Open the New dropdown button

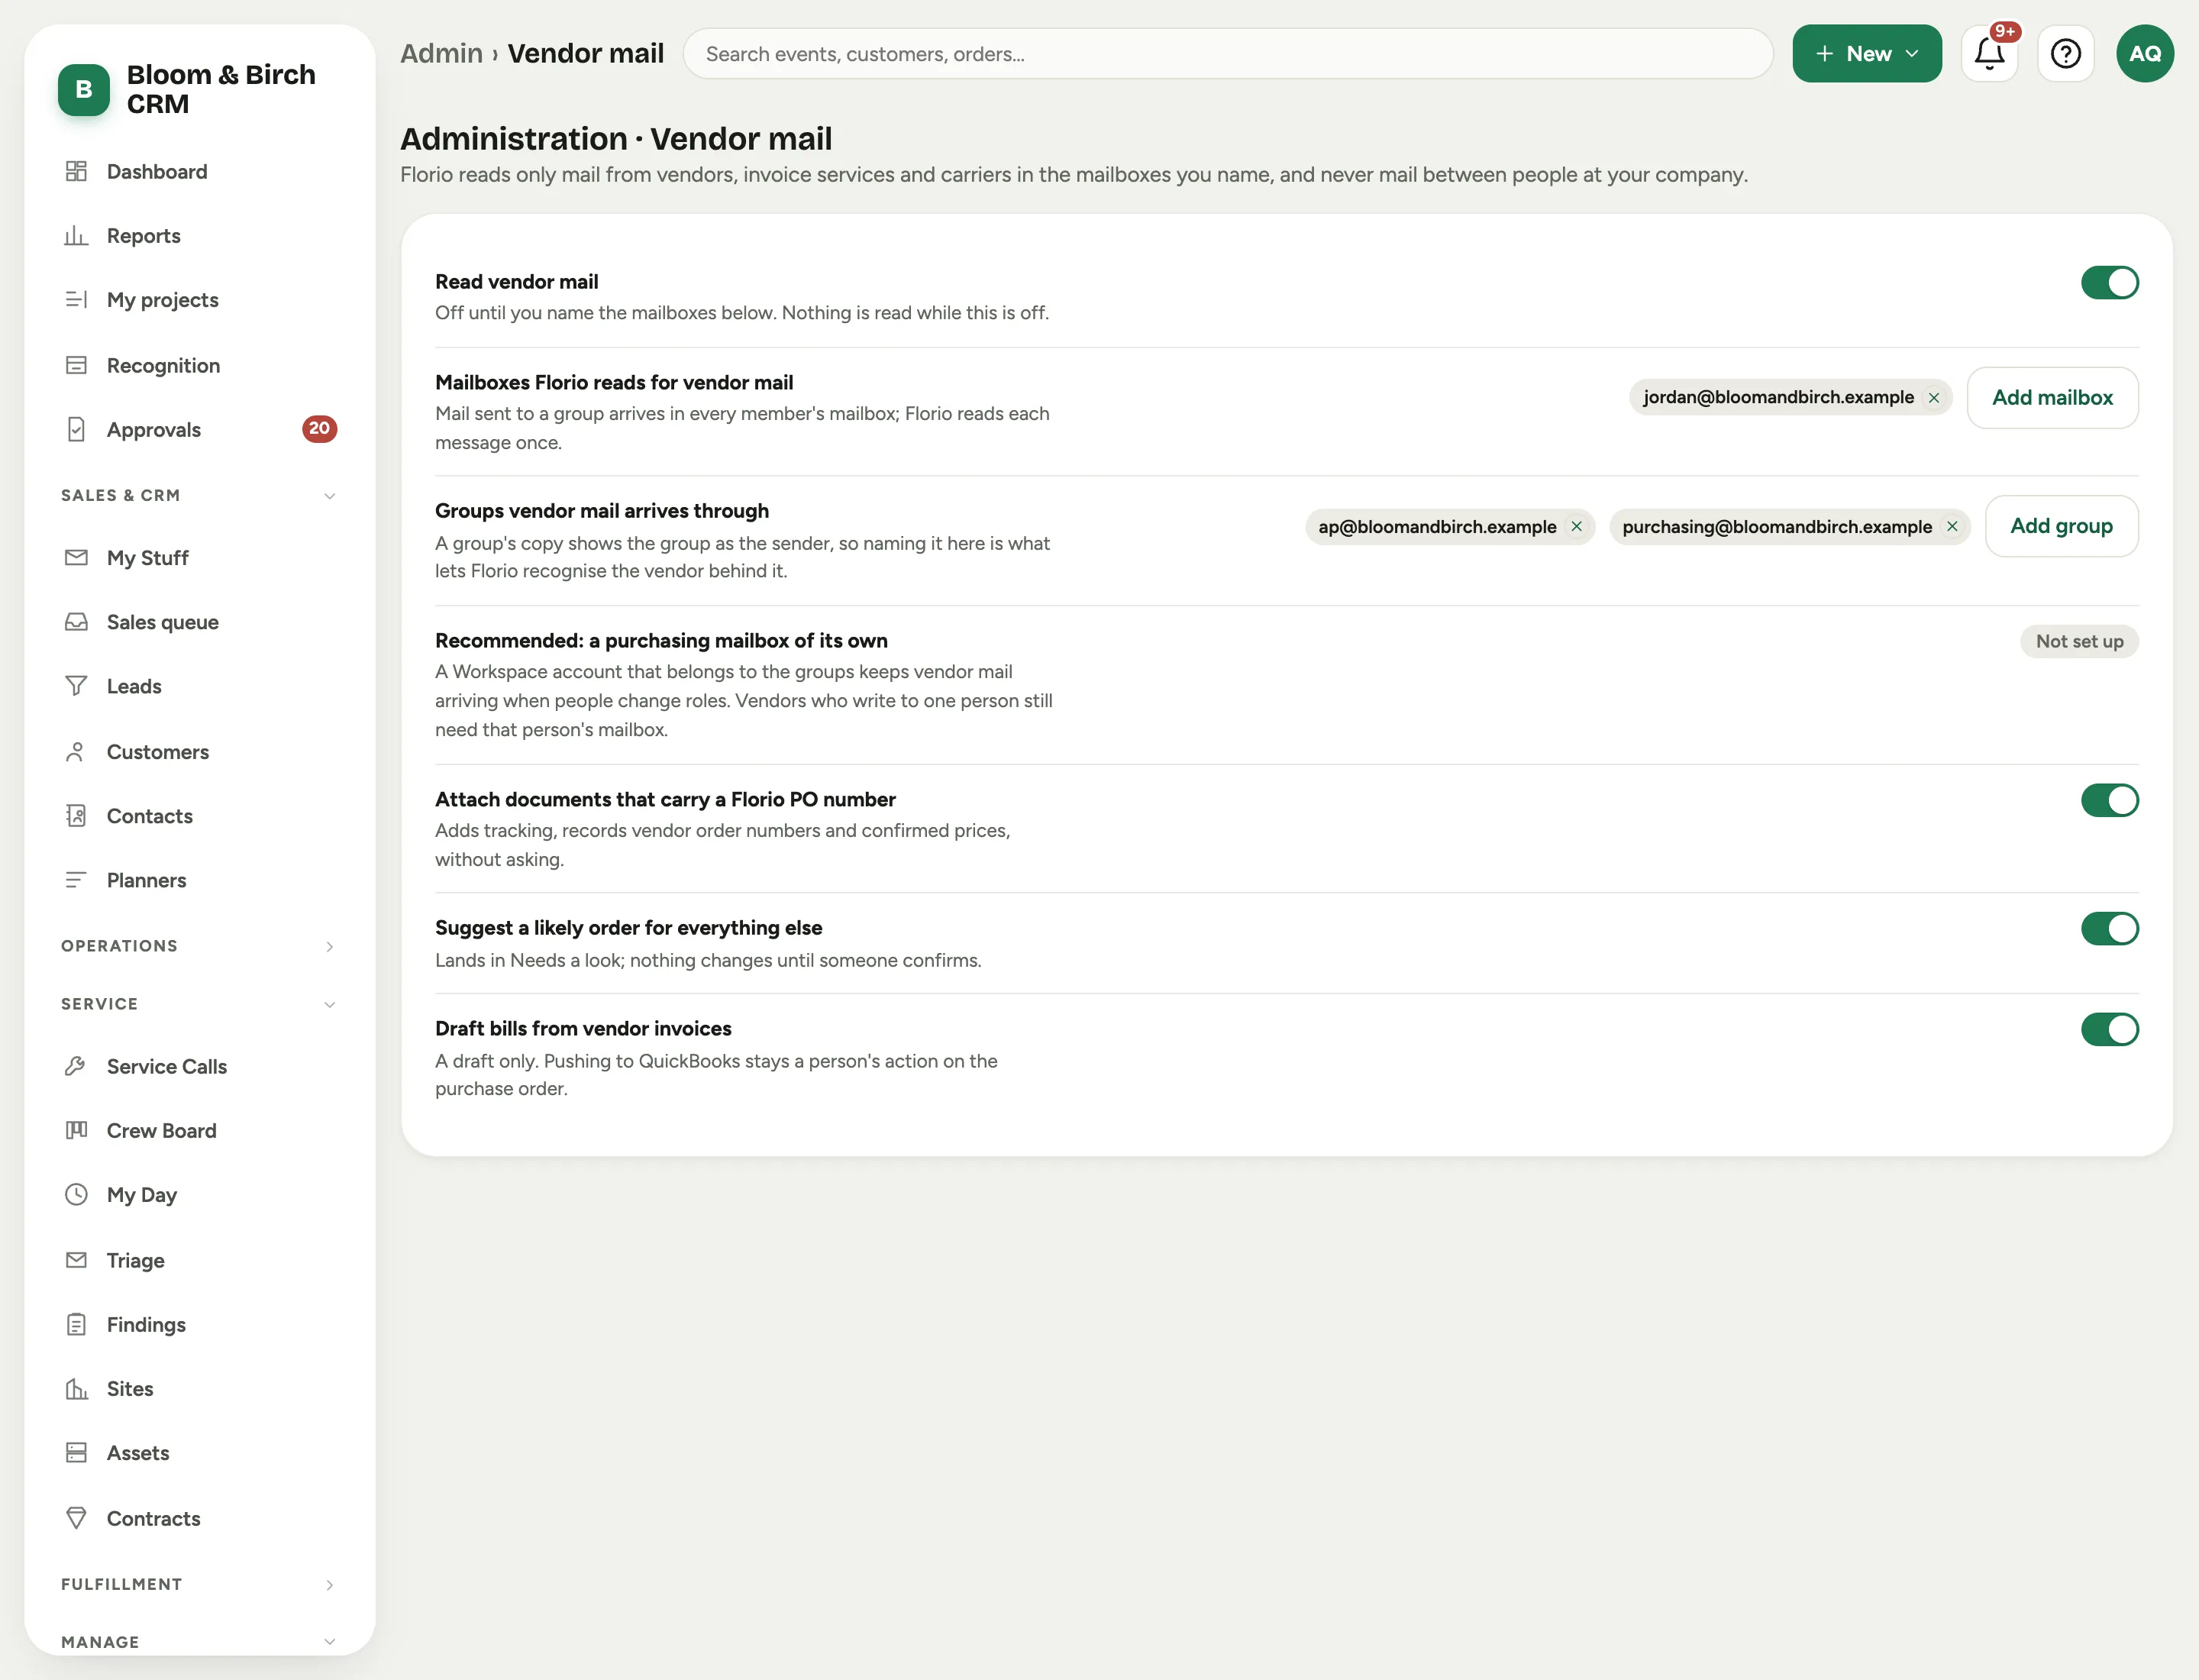(1866, 54)
